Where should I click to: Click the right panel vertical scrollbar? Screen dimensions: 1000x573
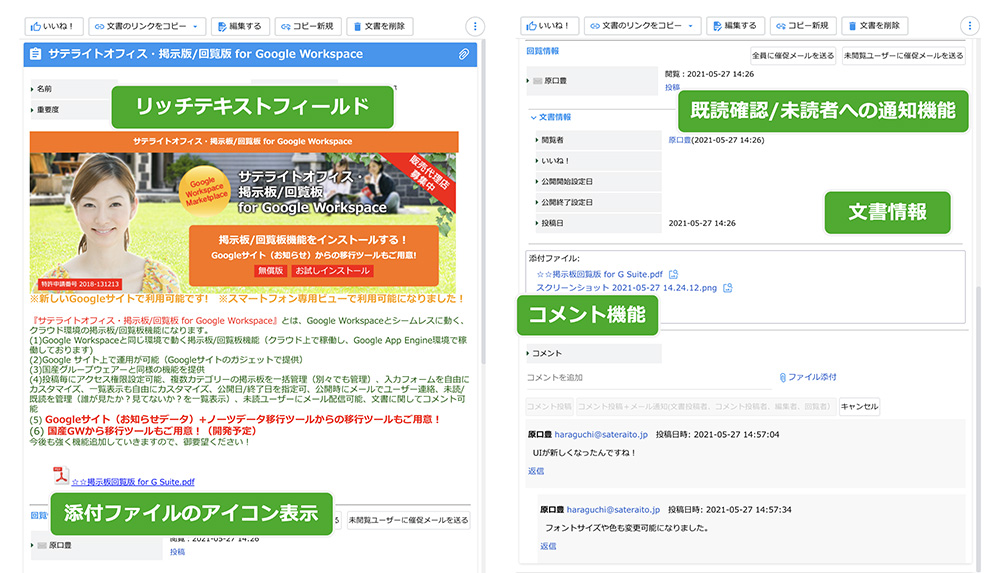[x=978, y=428]
